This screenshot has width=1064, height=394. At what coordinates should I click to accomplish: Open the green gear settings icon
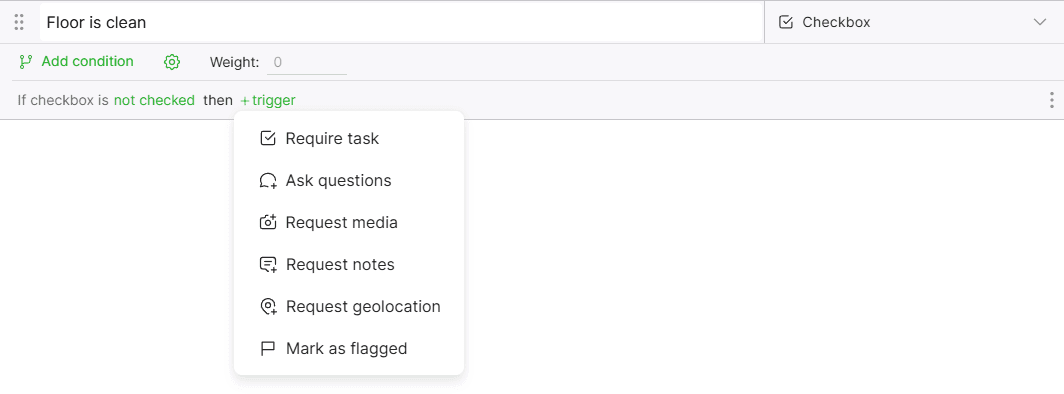coord(172,62)
